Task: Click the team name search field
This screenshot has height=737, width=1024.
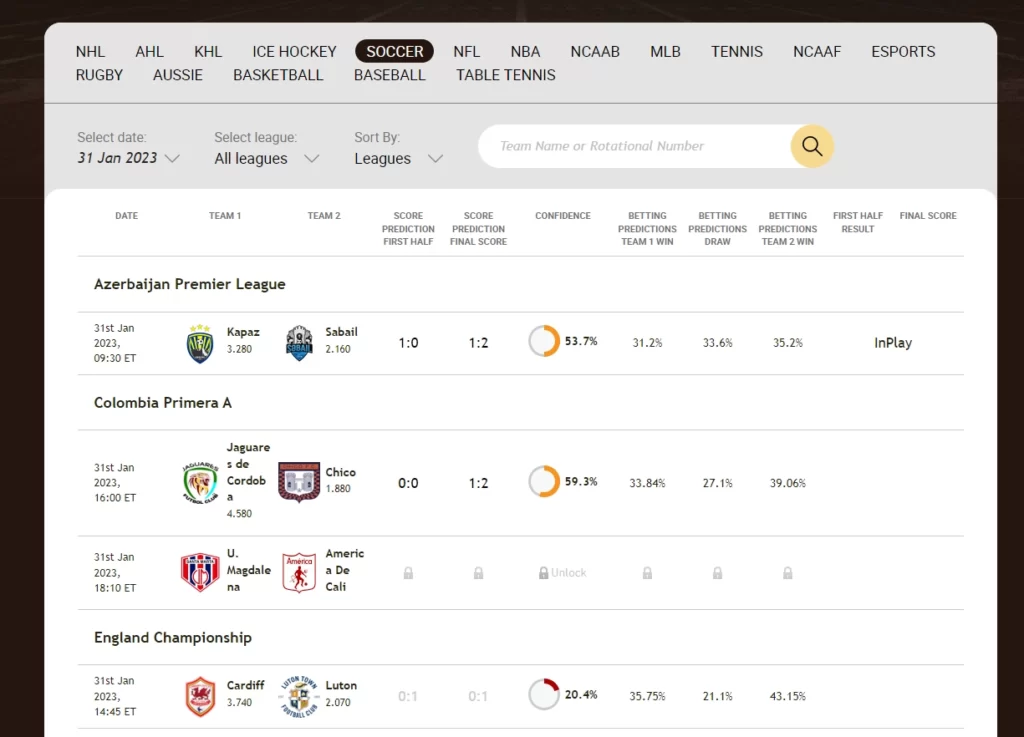Action: pyautogui.click(x=640, y=146)
